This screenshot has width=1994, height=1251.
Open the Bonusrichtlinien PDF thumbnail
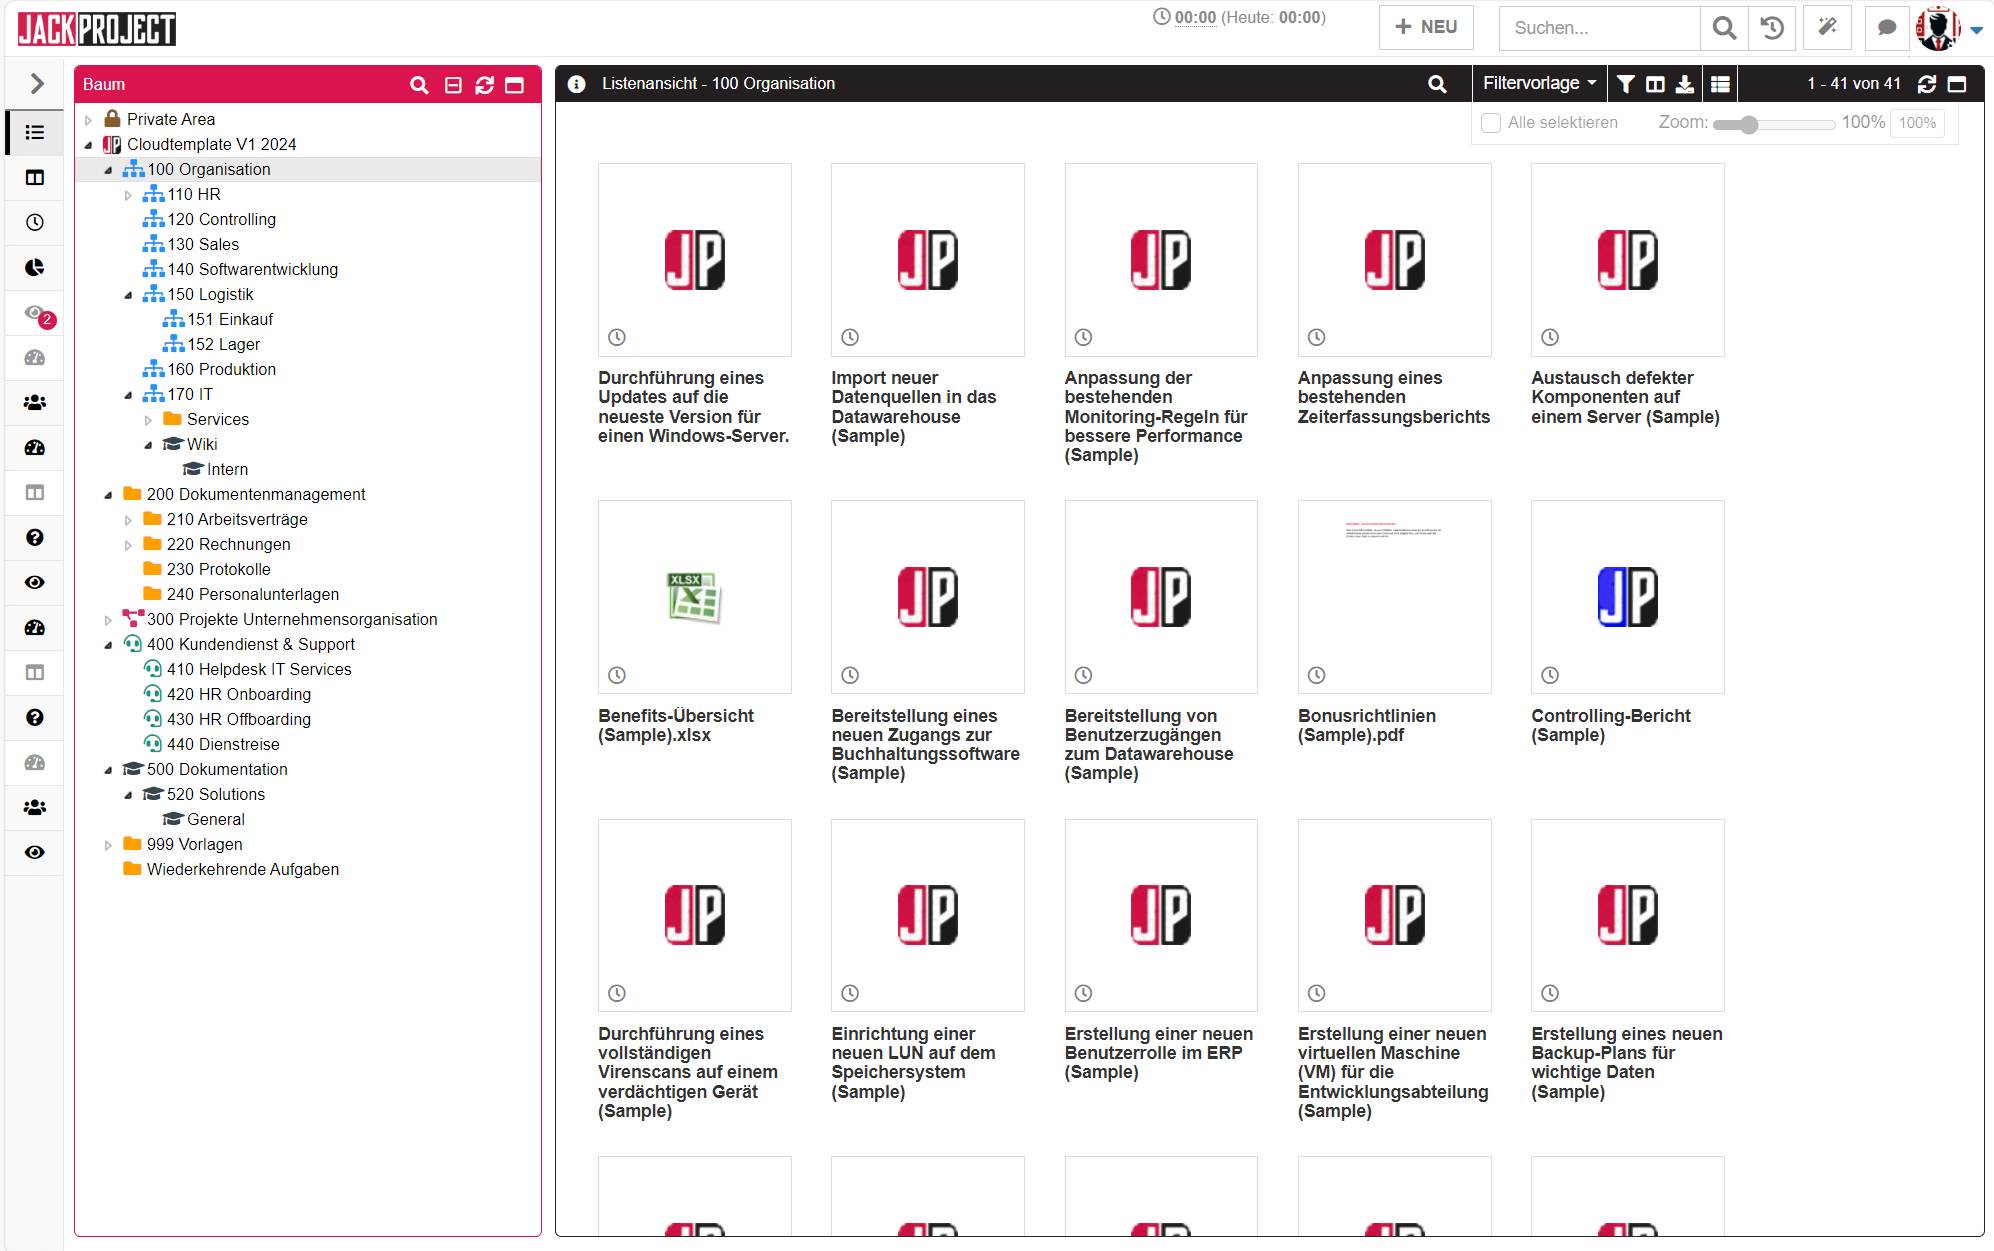click(x=1394, y=597)
